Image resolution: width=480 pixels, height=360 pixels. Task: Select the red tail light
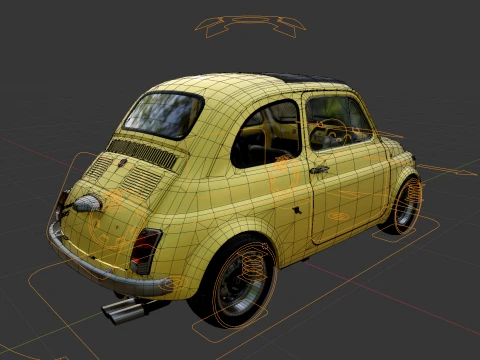(x=146, y=251)
